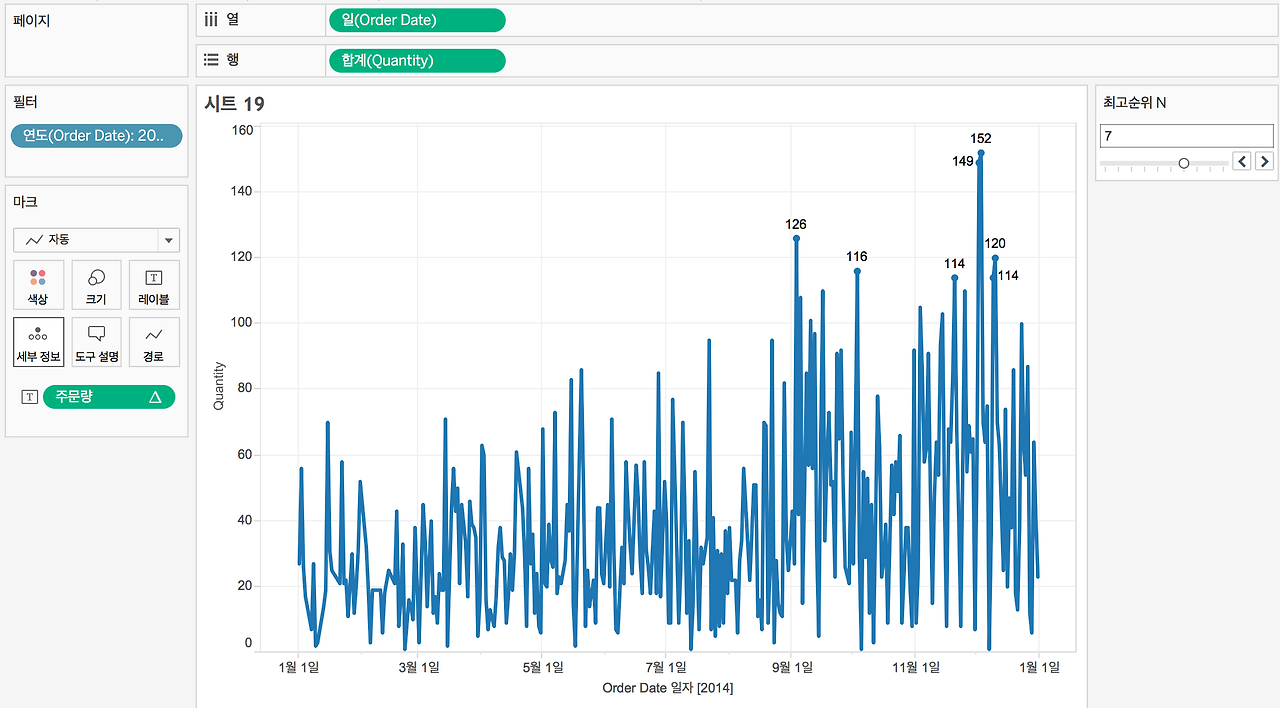This screenshot has width=1280, height=708.
Task: Click the 최고순위 N slider handle
Action: click(x=1184, y=162)
